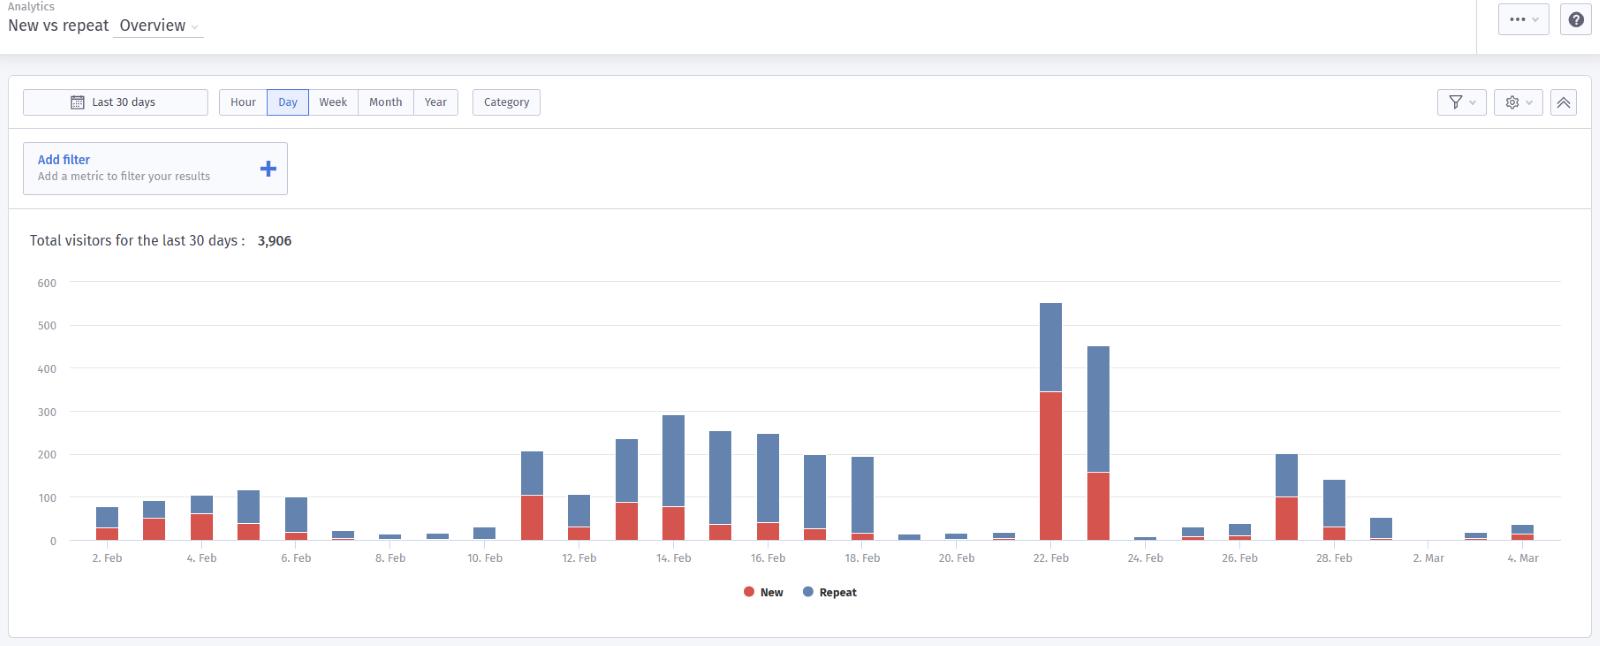The height and width of the screenshot is (646, 1600).
Task: Click the 2. Feb axis label
Action: coord(107,558)
